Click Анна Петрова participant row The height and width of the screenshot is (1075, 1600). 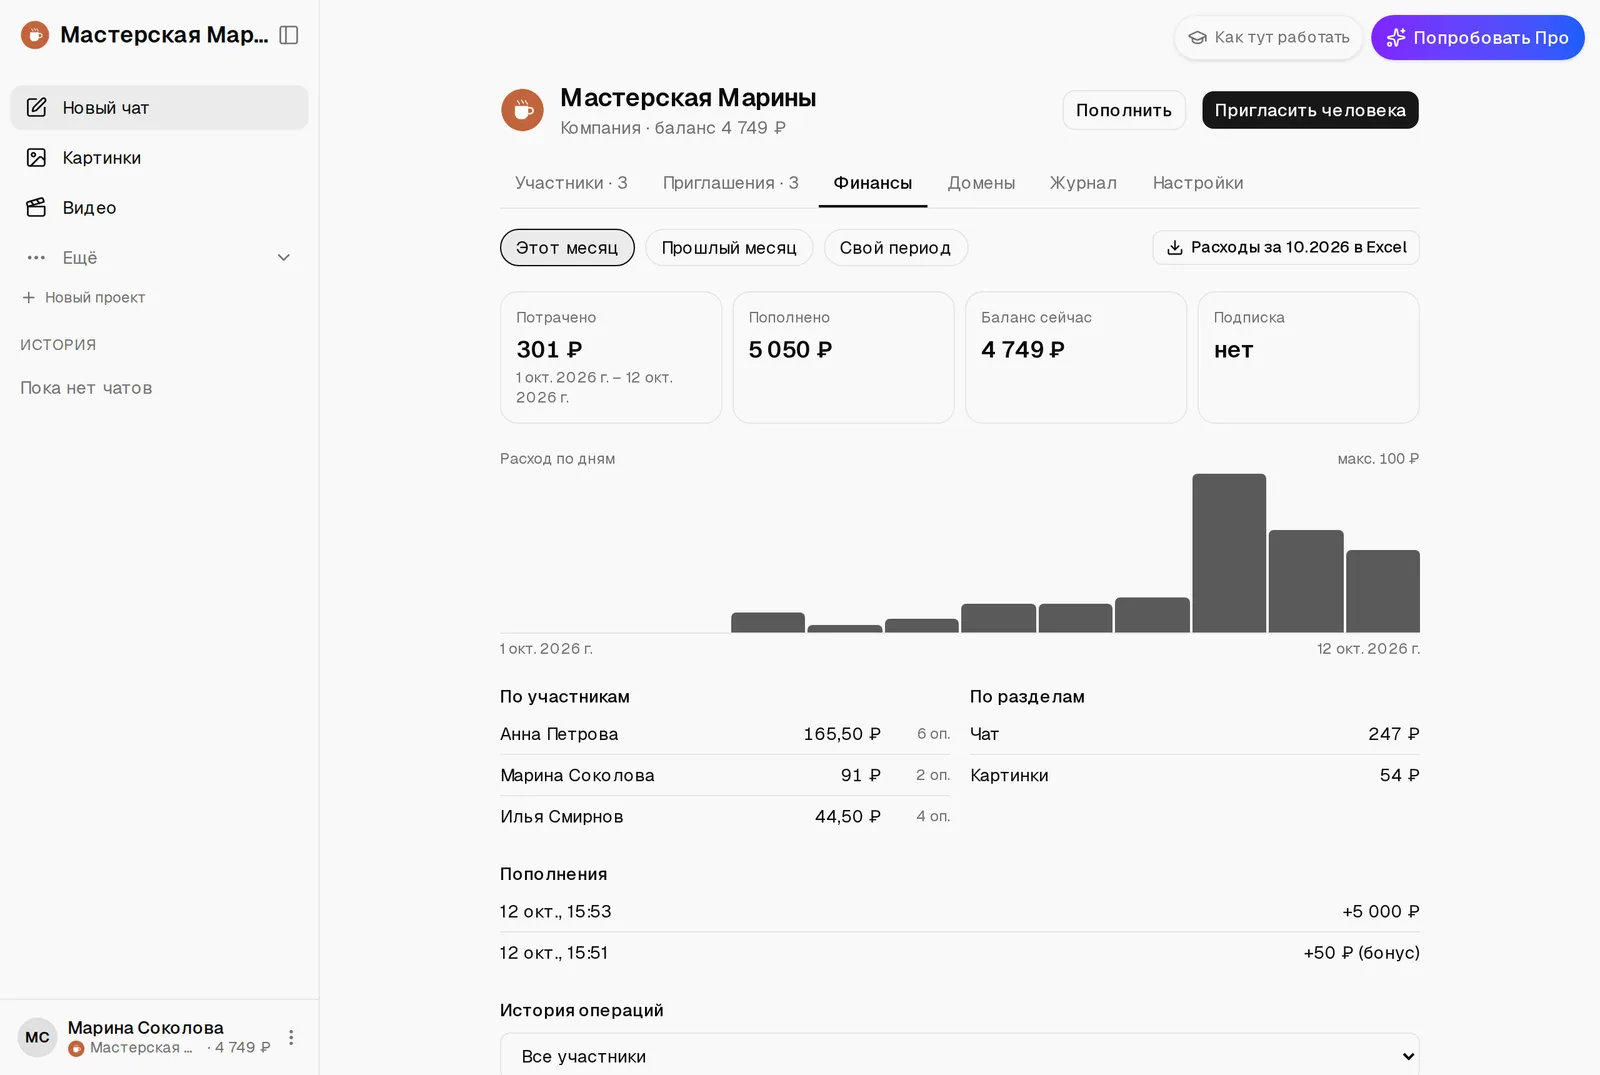(x=725, y=734)
